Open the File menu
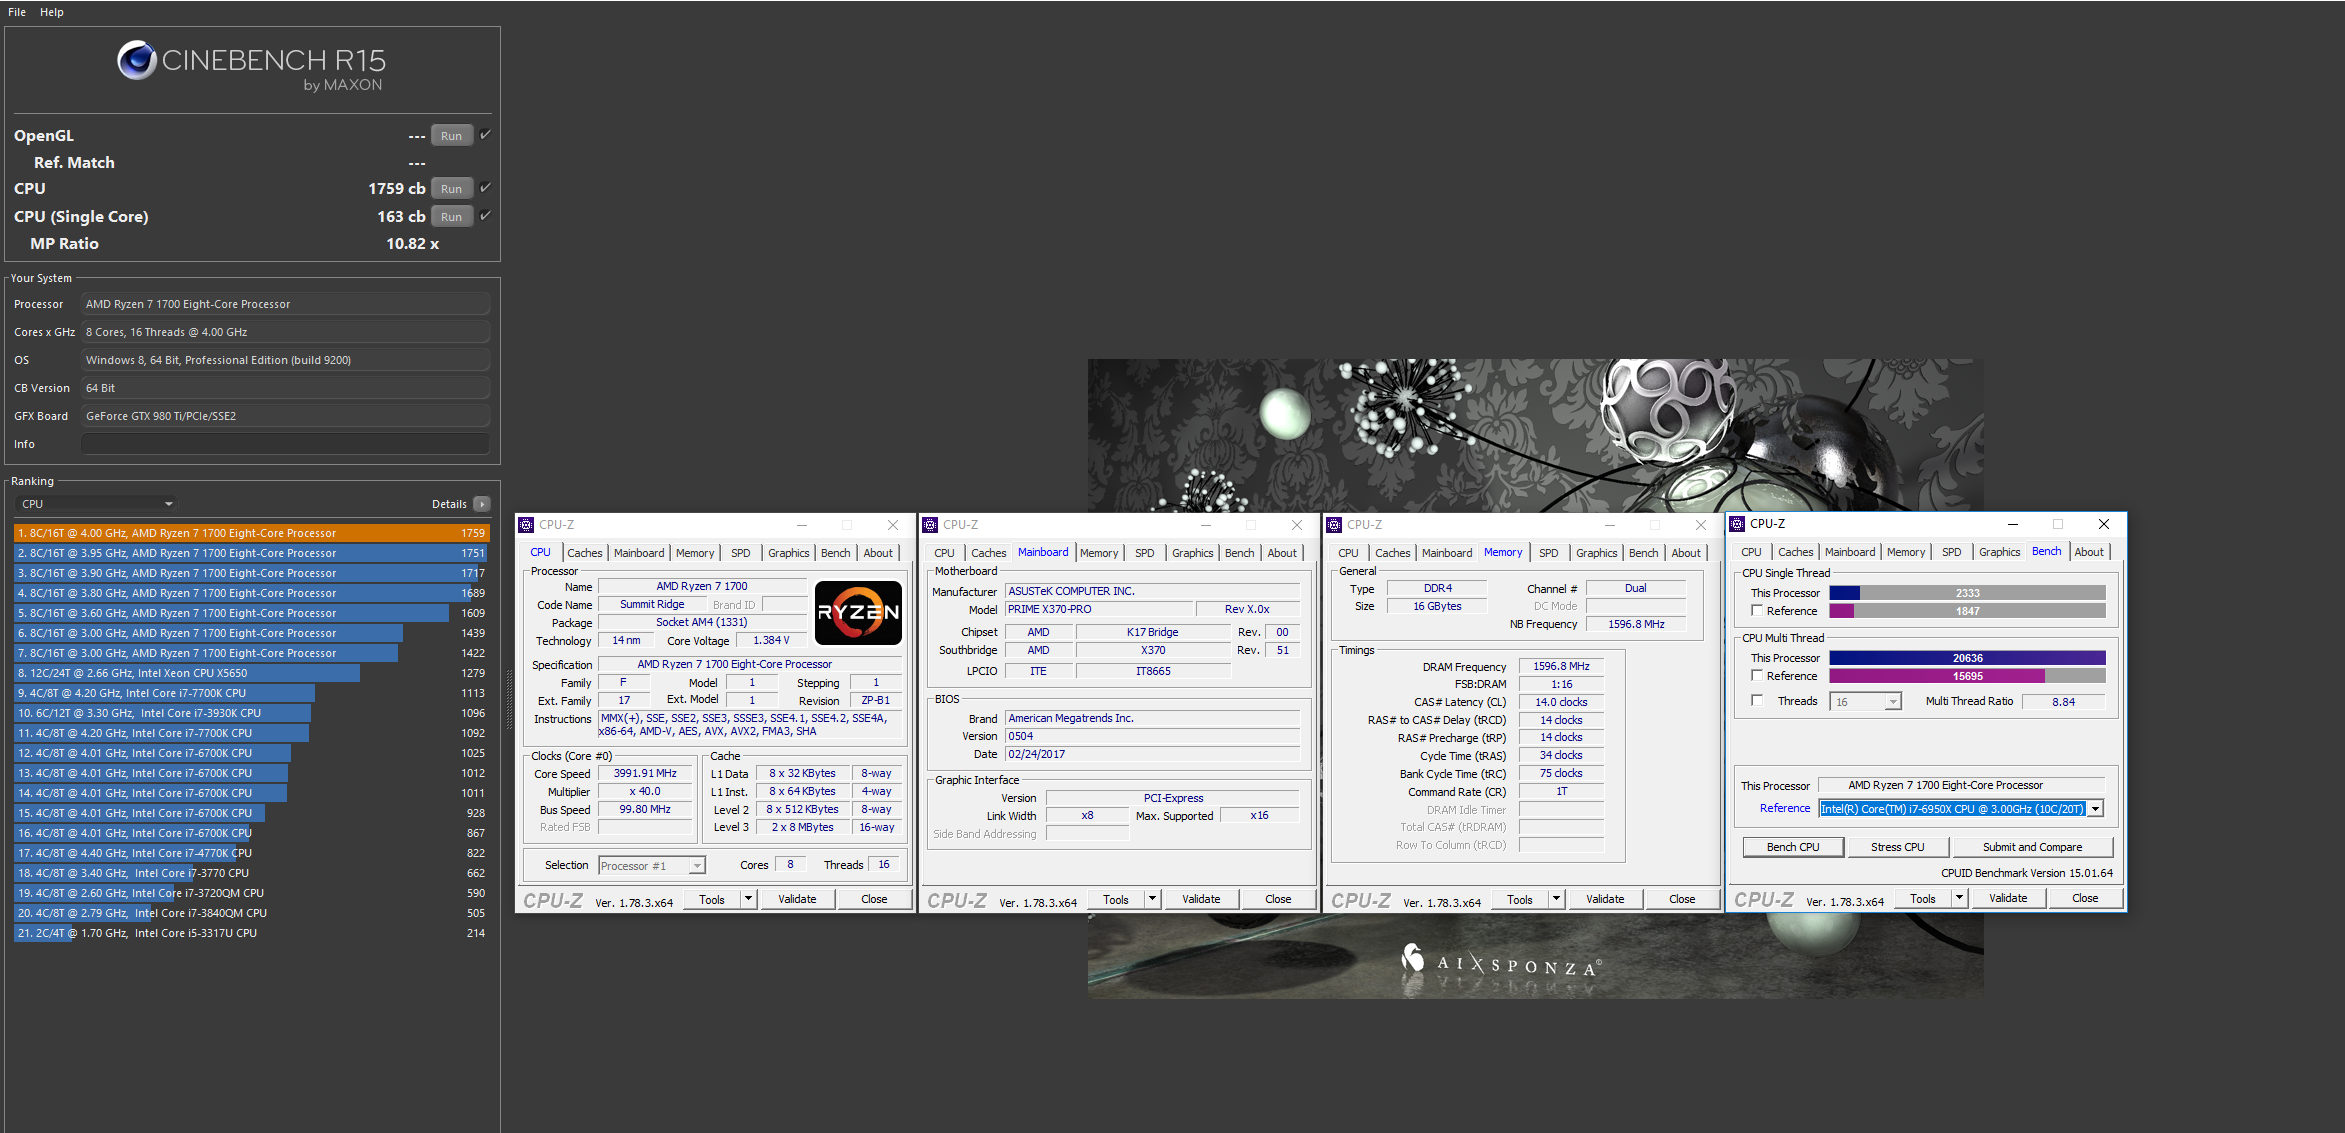Screen dimensions: 2345x1133 [x=17, y=12]
